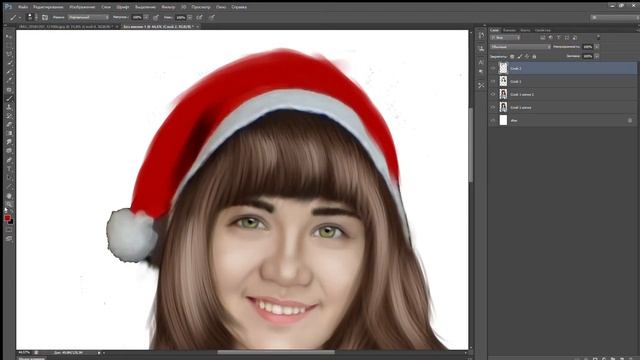This screenshot has width=640, height=360.
Task: Select the Path Selection tool
Action: click(x=9, y=178)
